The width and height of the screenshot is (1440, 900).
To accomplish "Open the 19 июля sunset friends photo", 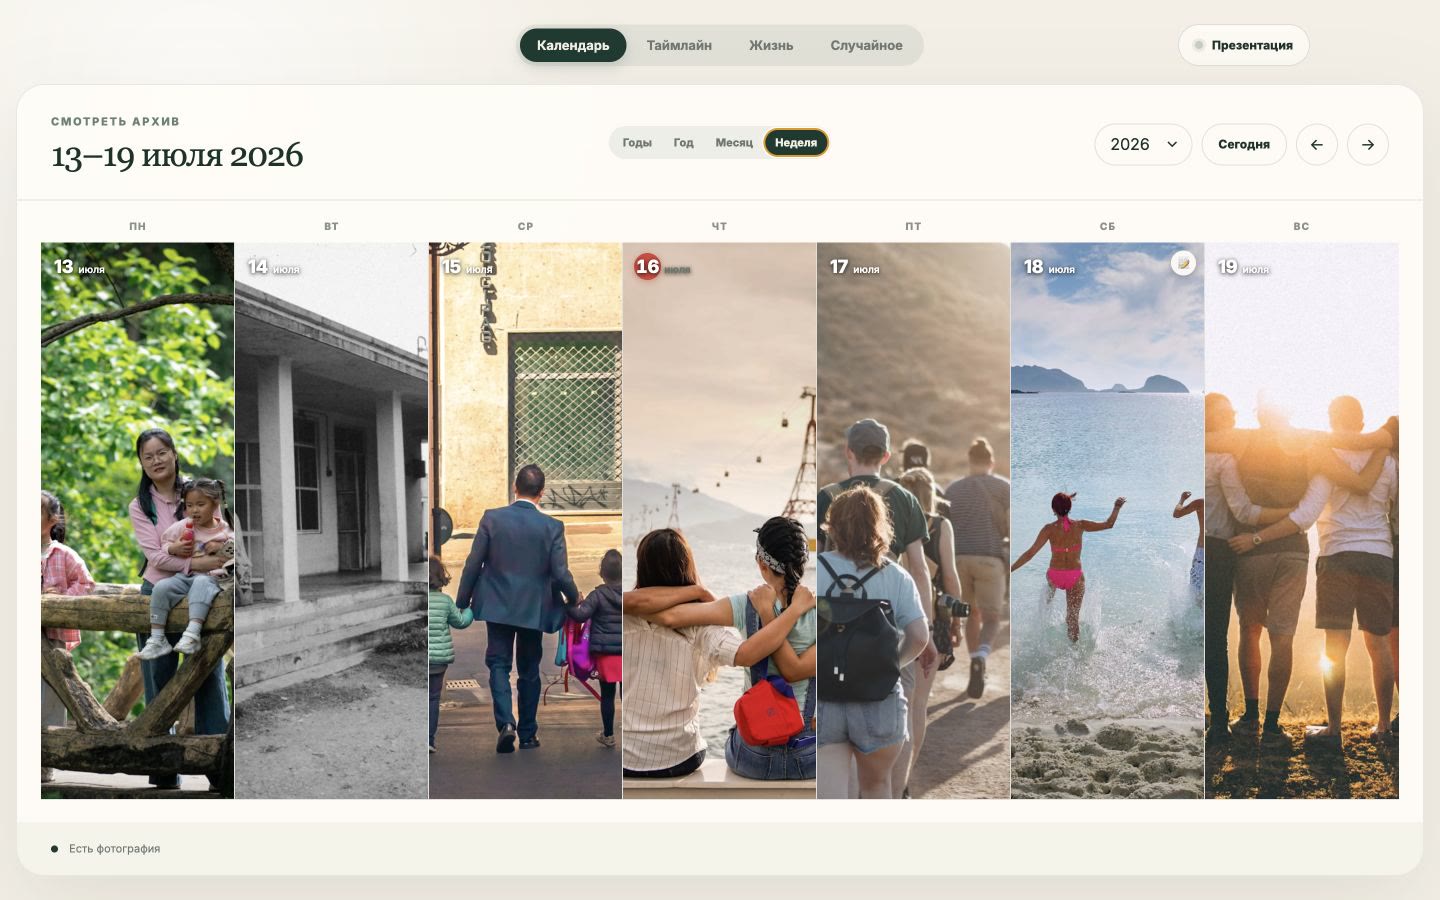I will click(x=1301, y=520).
